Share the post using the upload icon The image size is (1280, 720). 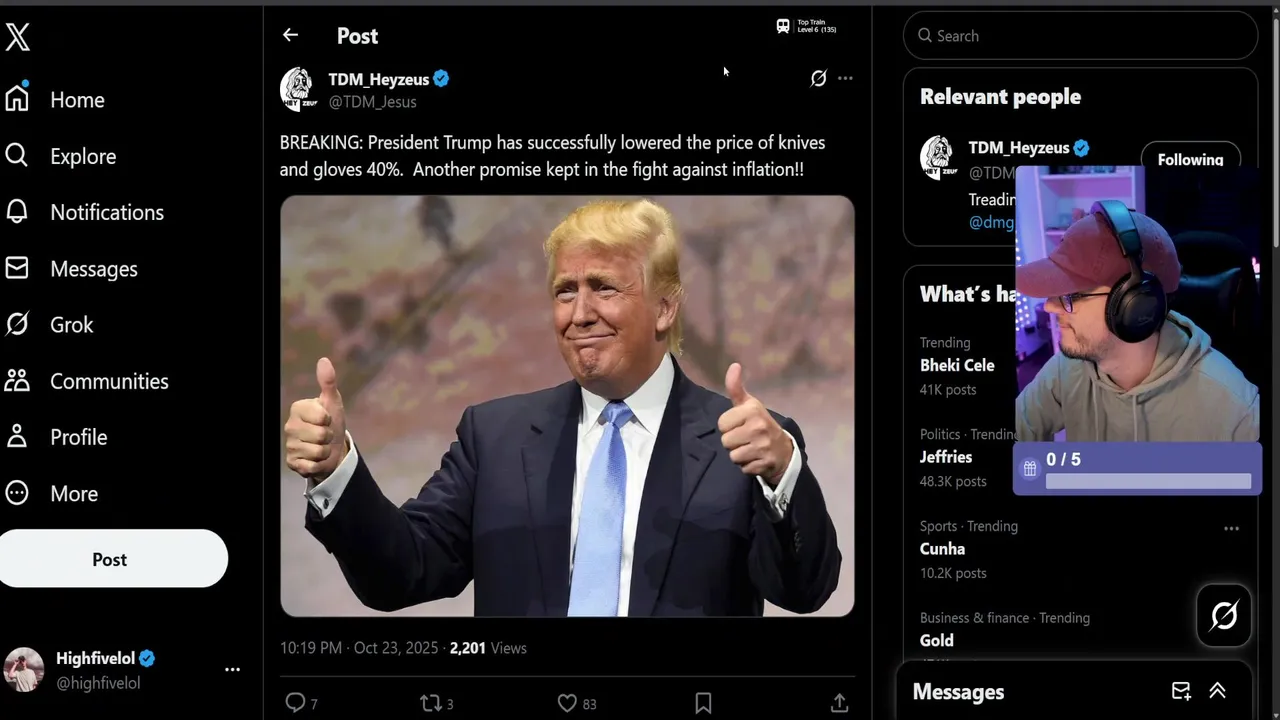click(x=839, y=703)
